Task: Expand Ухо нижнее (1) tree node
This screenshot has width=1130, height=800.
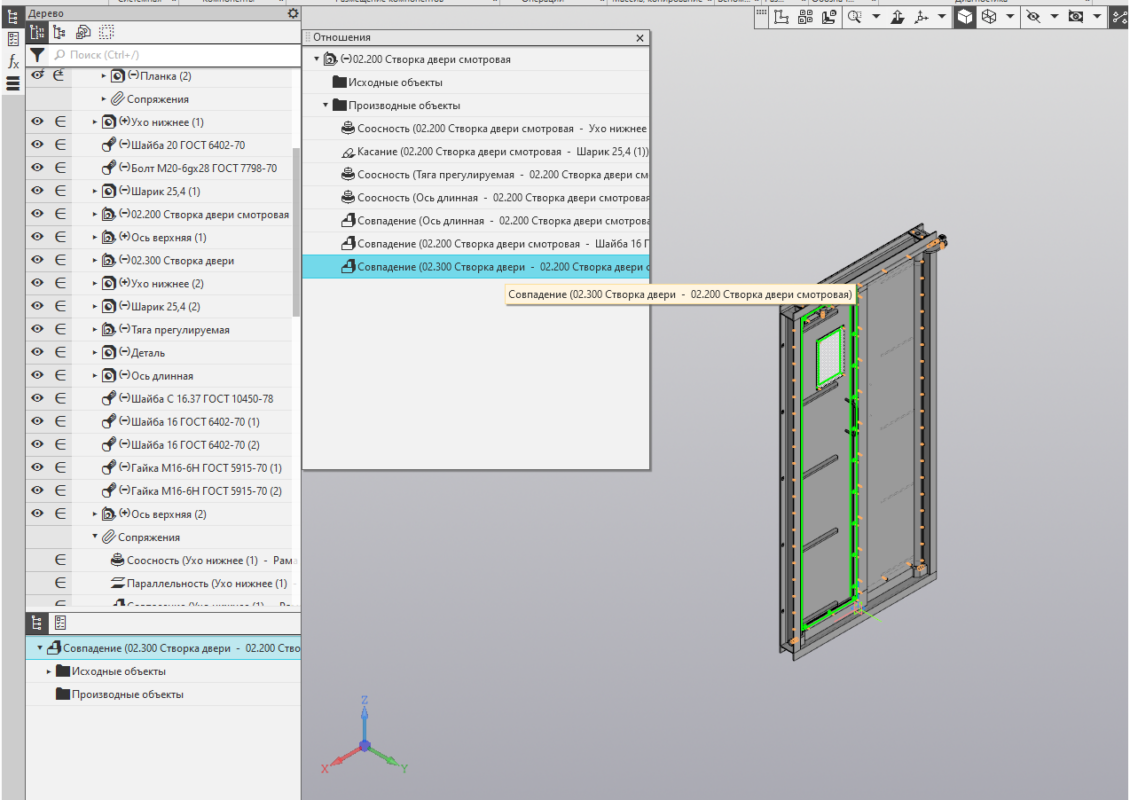Action: (x=94, y=122)
